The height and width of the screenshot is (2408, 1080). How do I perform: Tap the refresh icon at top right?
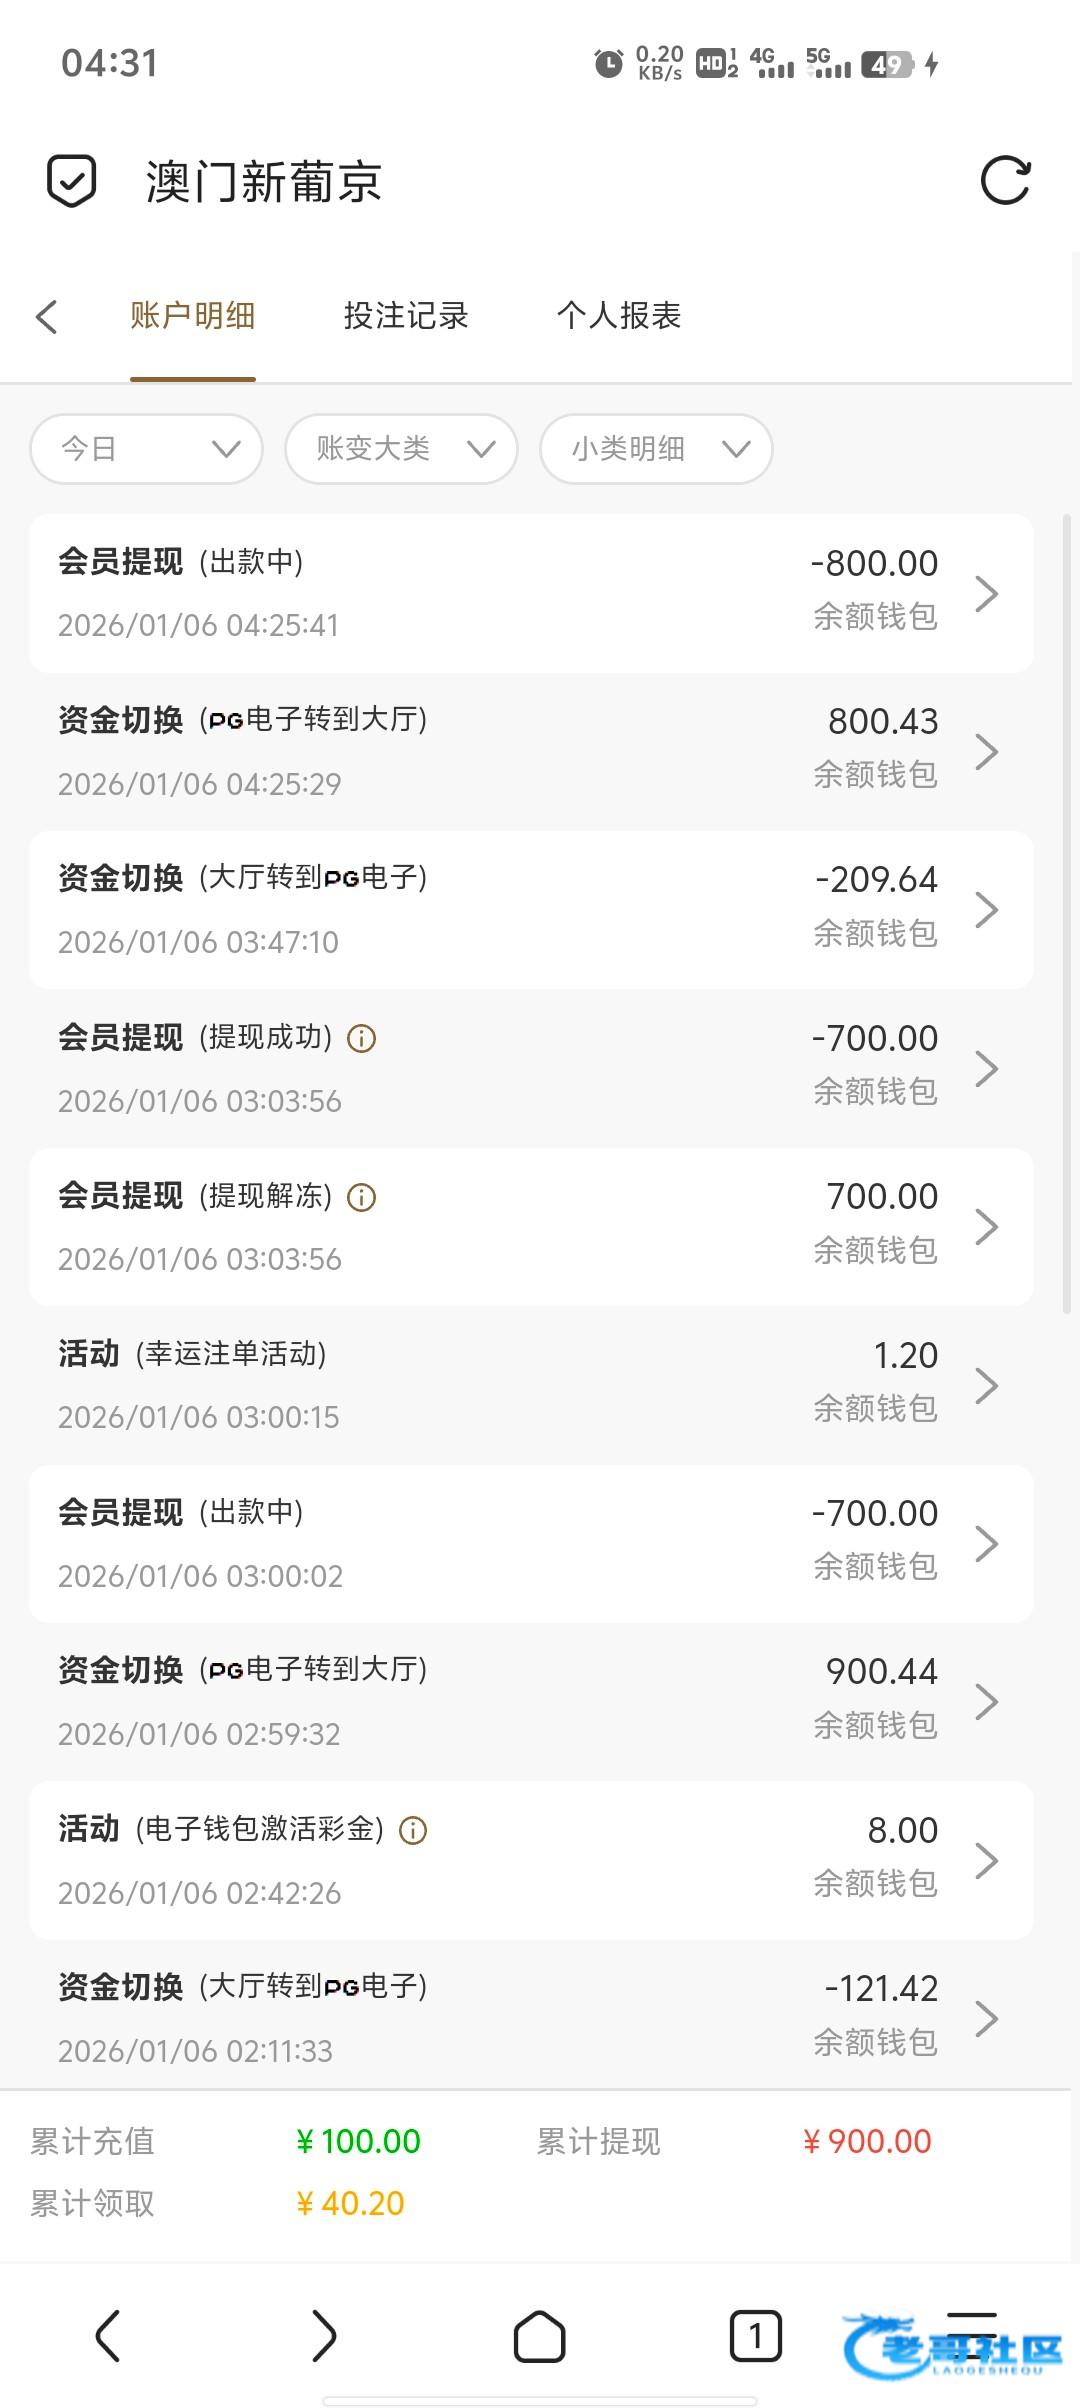point(1005,181)
